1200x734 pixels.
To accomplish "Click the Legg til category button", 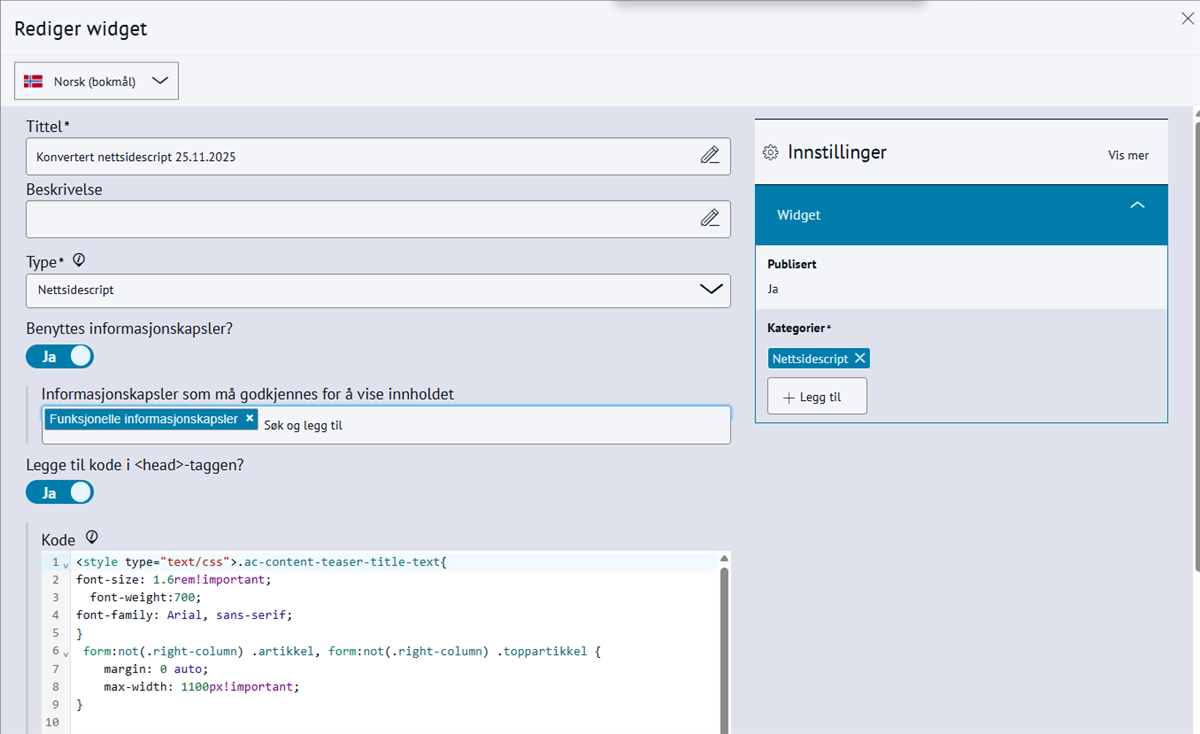I will click(816, 397).
